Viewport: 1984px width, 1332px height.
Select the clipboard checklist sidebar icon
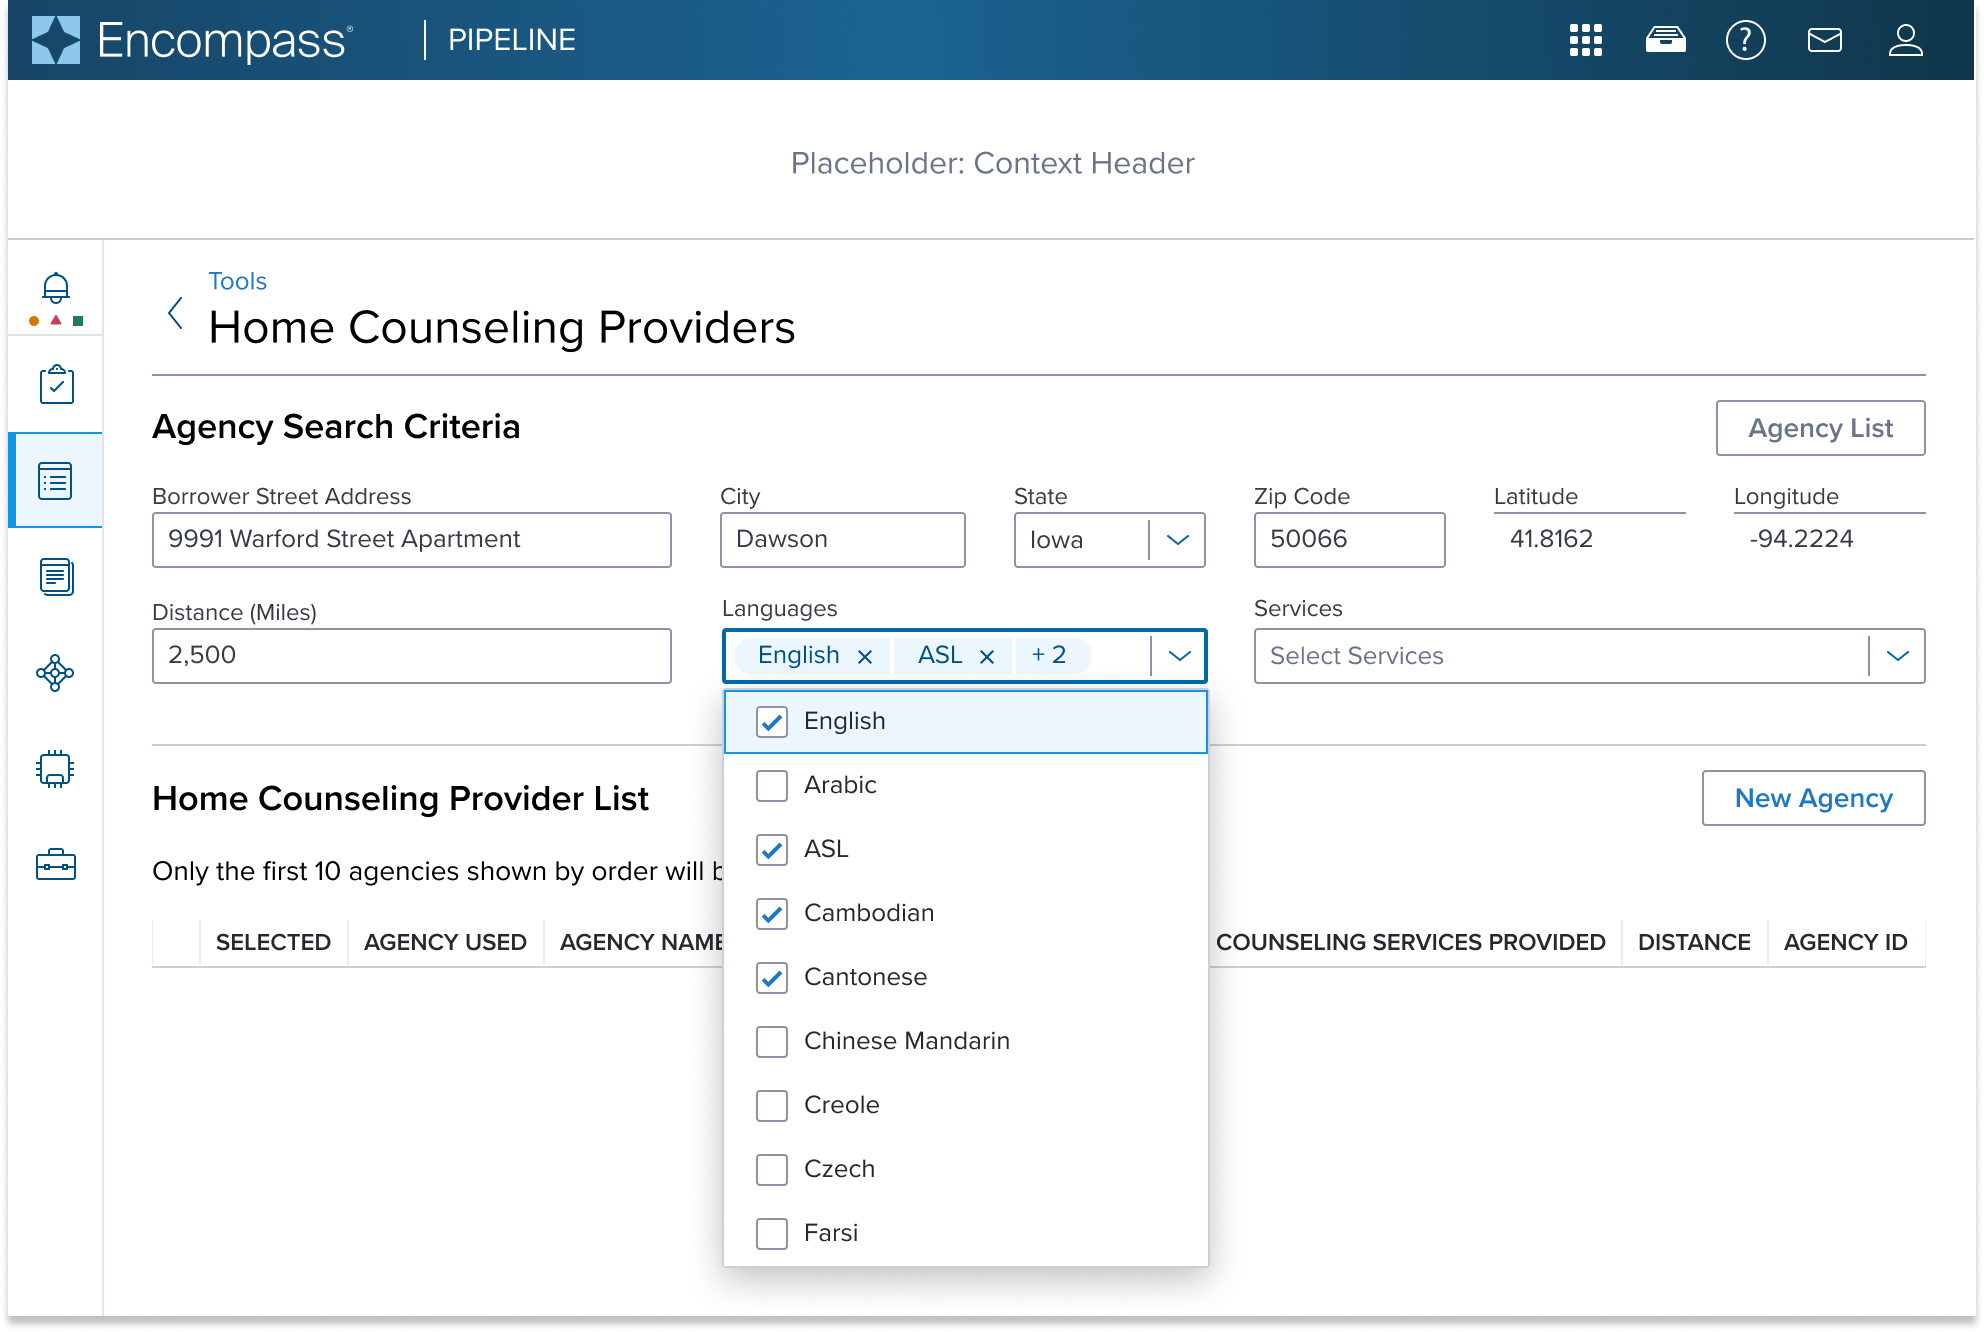pyautogui.click(x=56, y=385)
